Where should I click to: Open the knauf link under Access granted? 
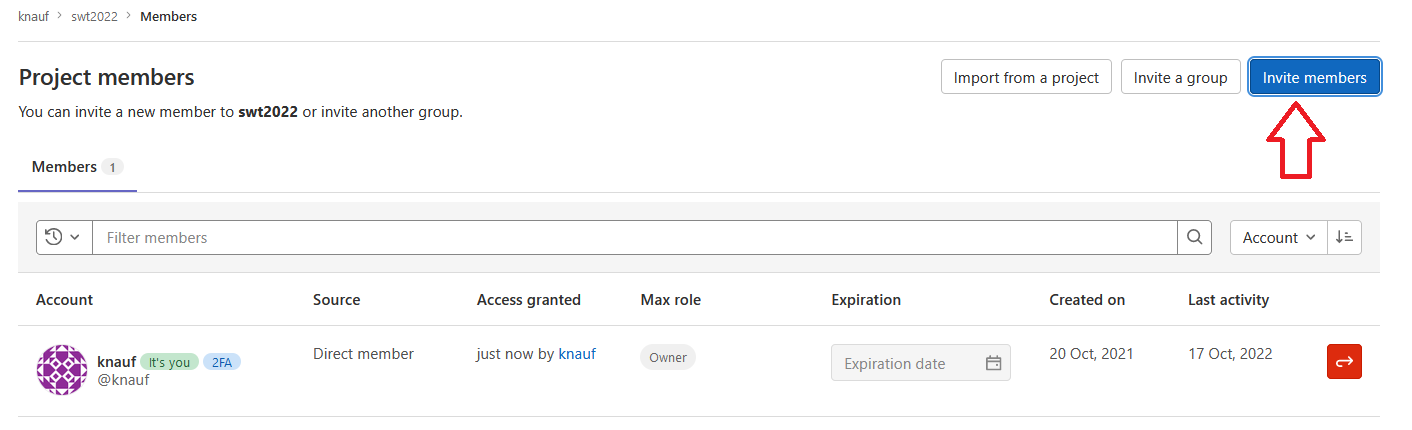pos(577,354)
